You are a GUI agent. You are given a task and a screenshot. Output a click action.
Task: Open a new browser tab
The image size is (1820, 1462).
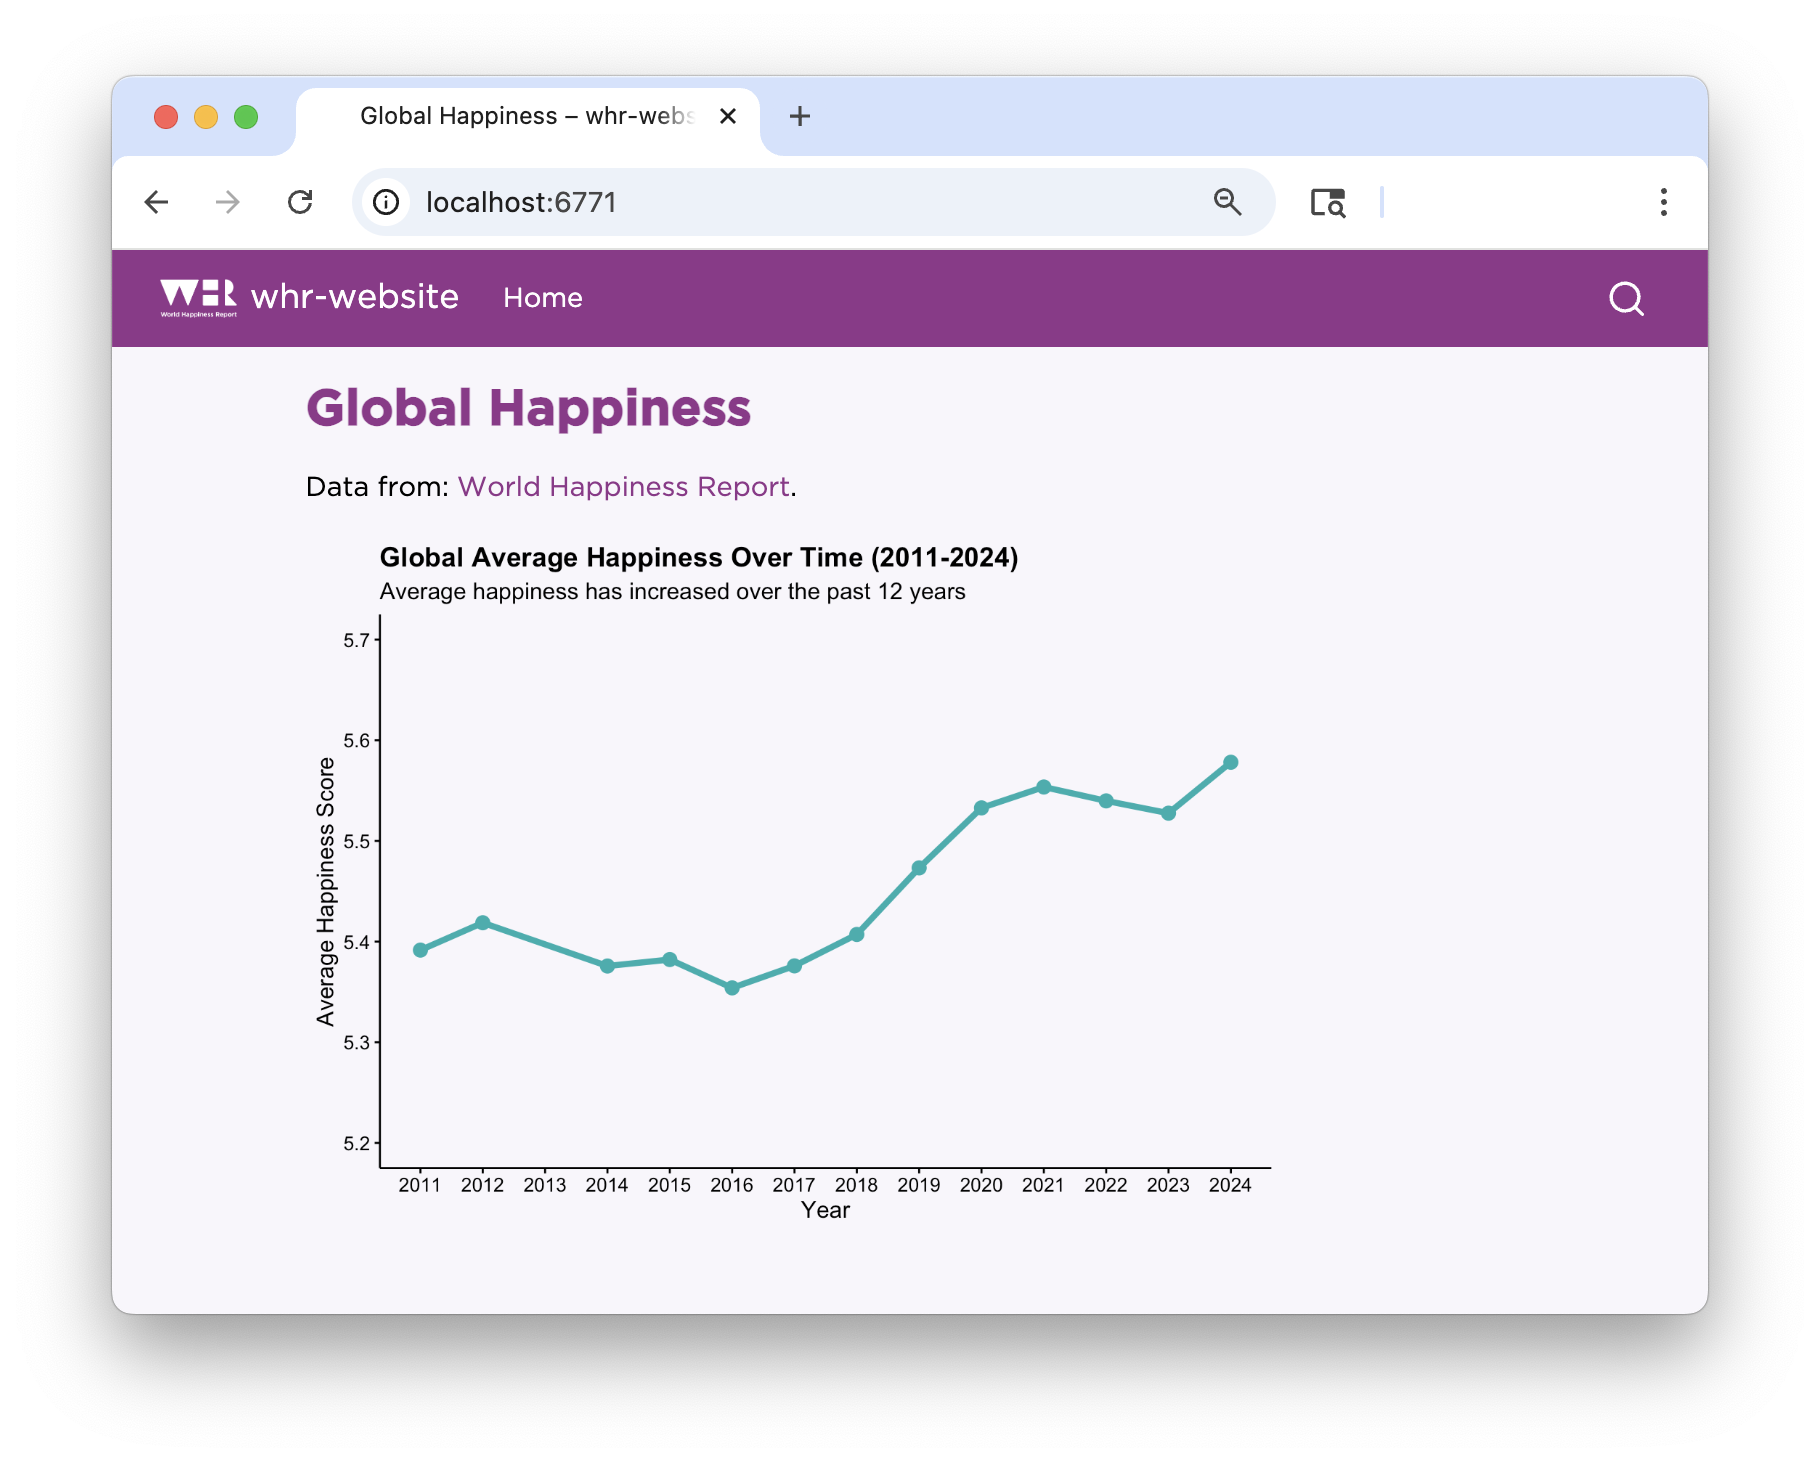click(x=799, y=117)
